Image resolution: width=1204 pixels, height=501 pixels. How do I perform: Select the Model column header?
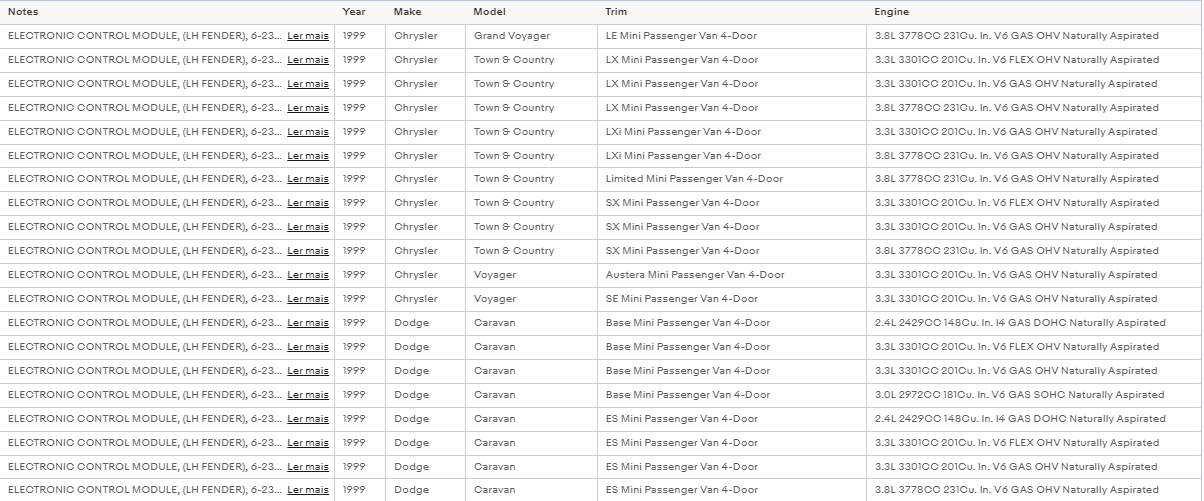click(x=490, y=12)
